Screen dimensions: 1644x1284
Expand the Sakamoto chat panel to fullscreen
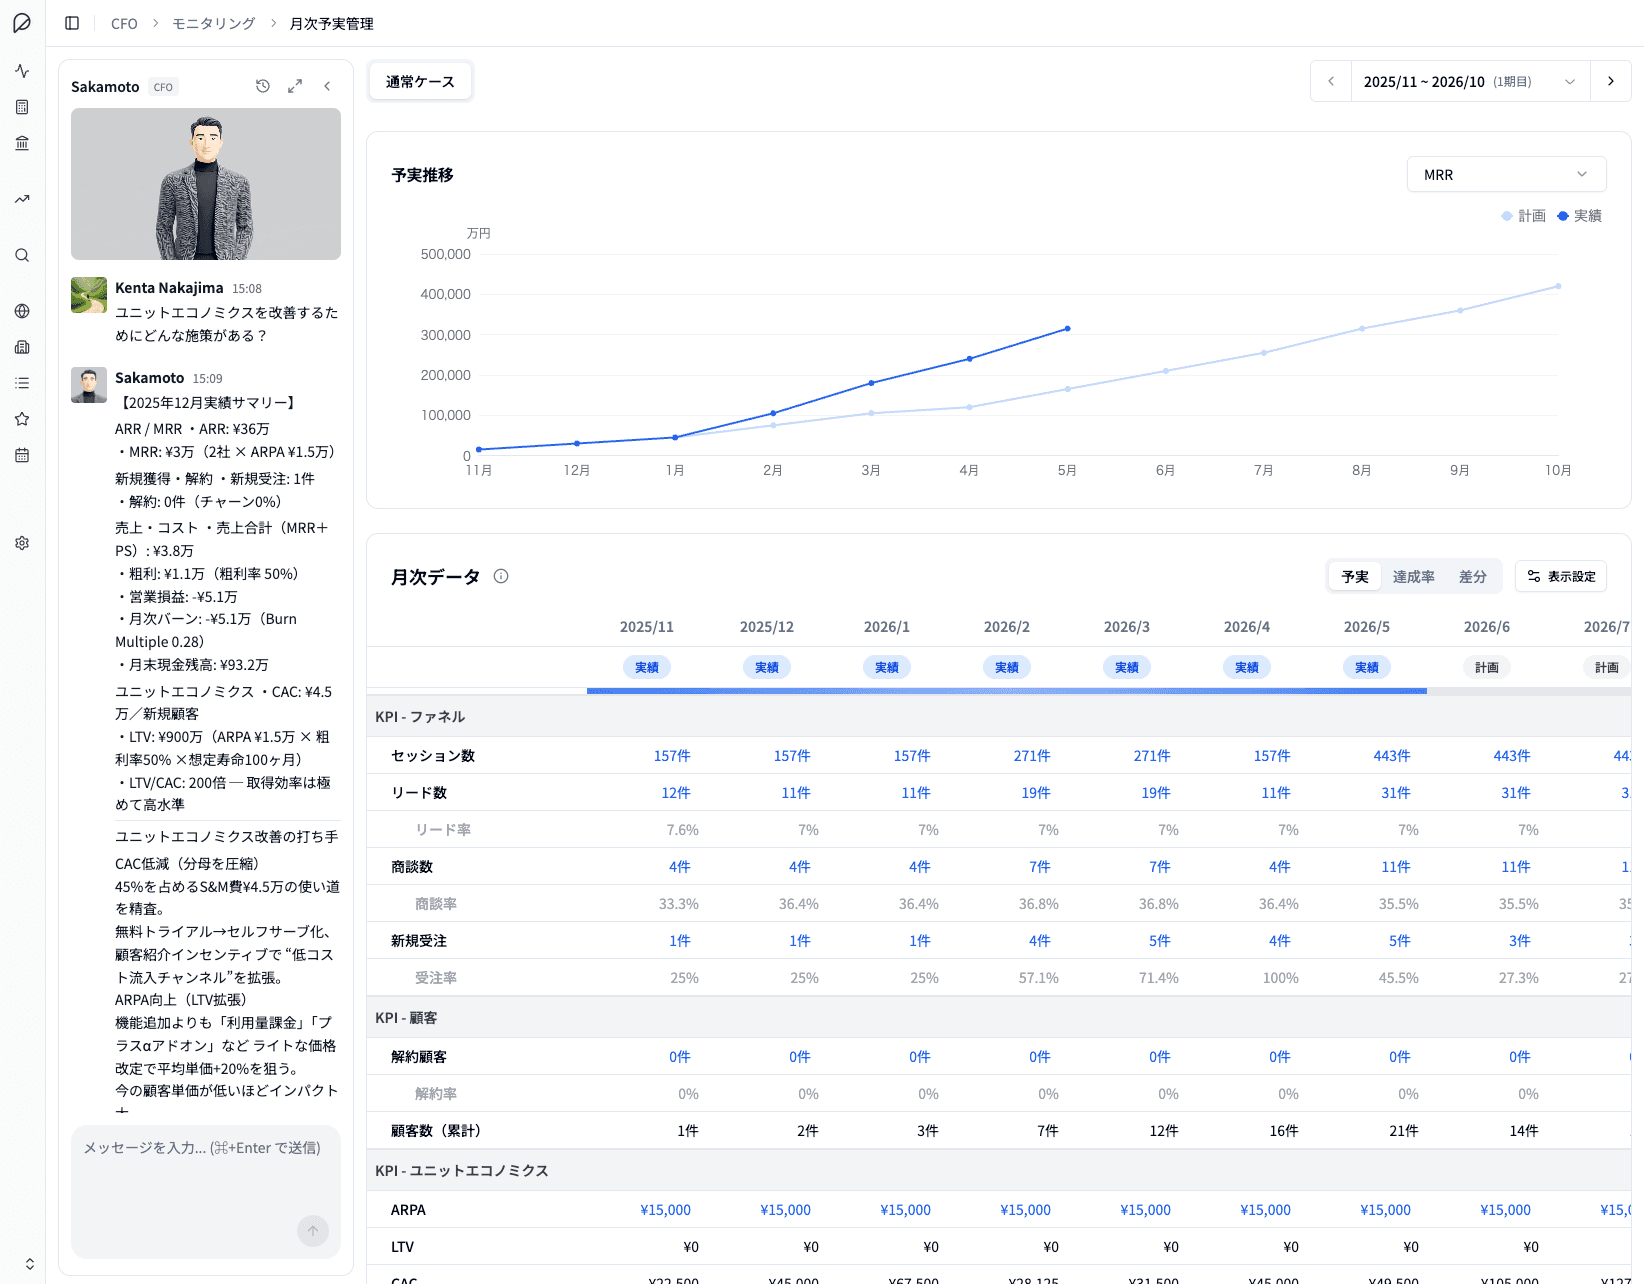tap(295, 86)
